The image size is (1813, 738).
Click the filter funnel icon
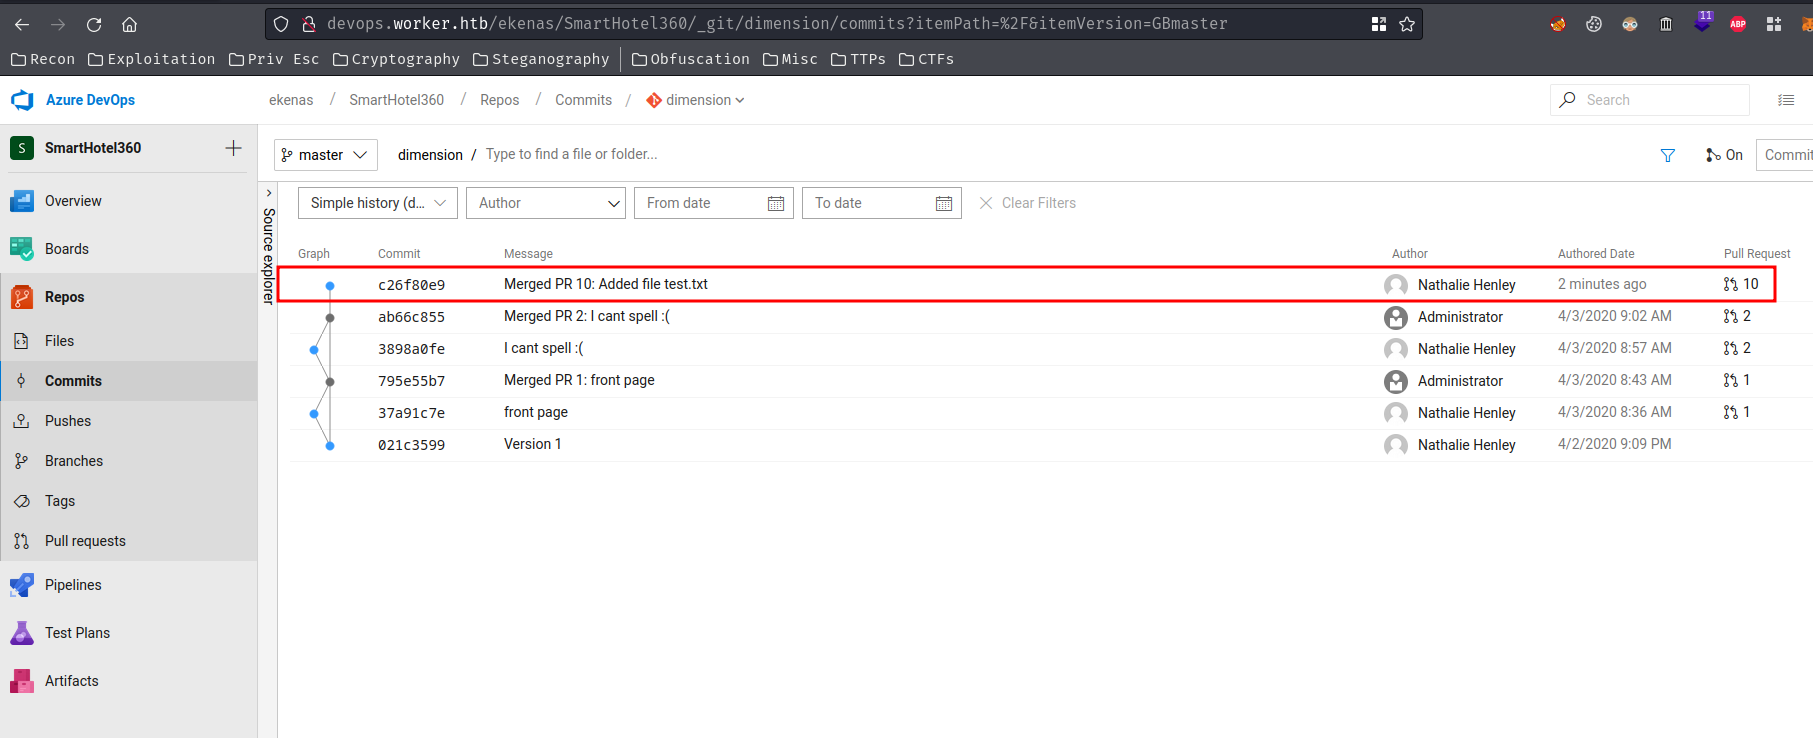pyautogui.click(x=1668, y=155)
